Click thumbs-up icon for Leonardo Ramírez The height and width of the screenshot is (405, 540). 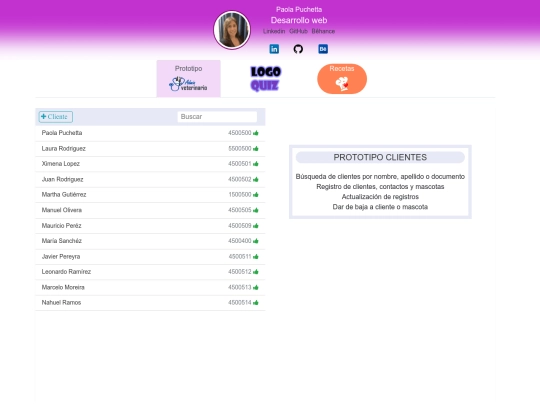(x=256, y=272)
